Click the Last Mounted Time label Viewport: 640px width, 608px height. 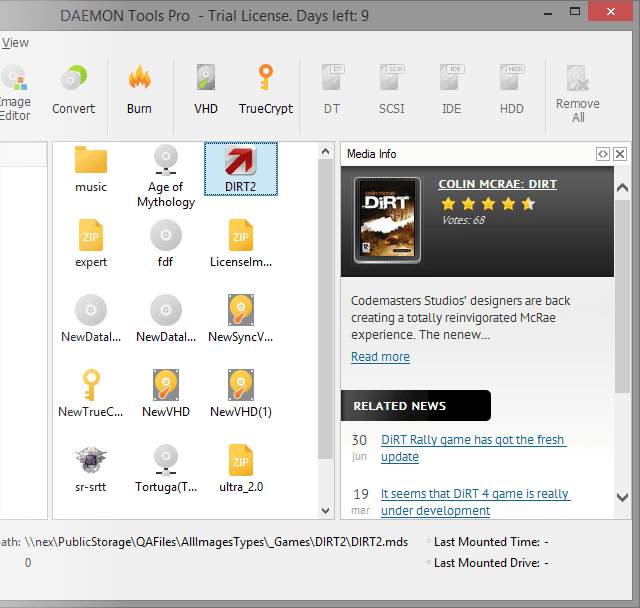coord(487,542)
